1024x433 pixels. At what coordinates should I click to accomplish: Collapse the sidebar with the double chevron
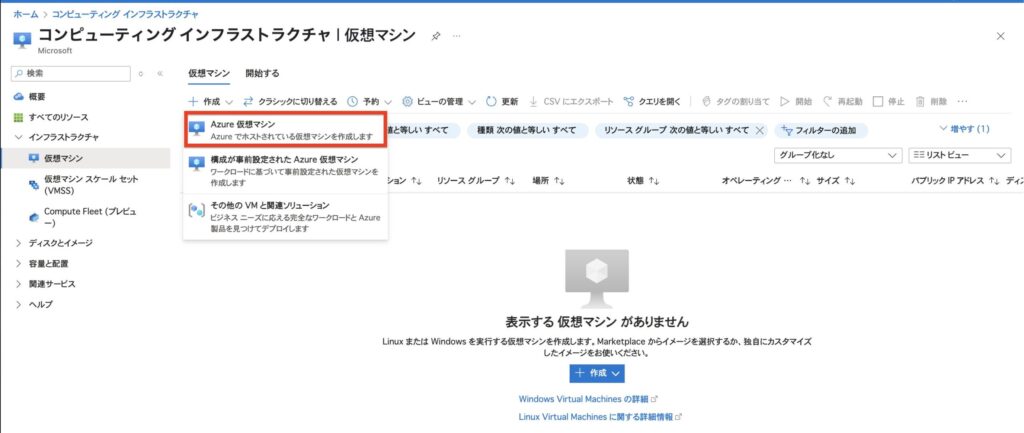(x=160, y=74)
